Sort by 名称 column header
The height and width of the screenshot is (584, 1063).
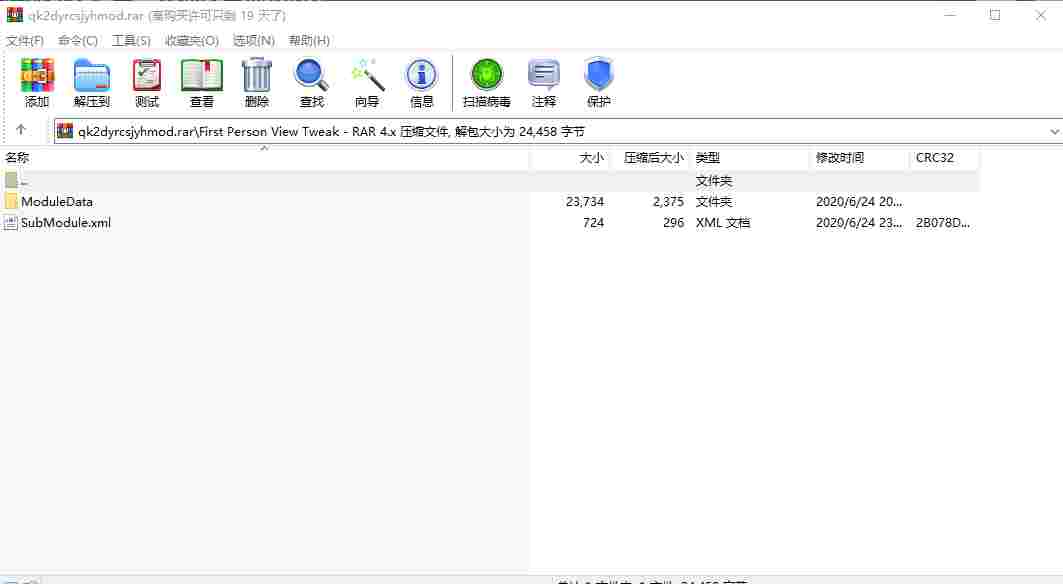click(x=264, y=158)
